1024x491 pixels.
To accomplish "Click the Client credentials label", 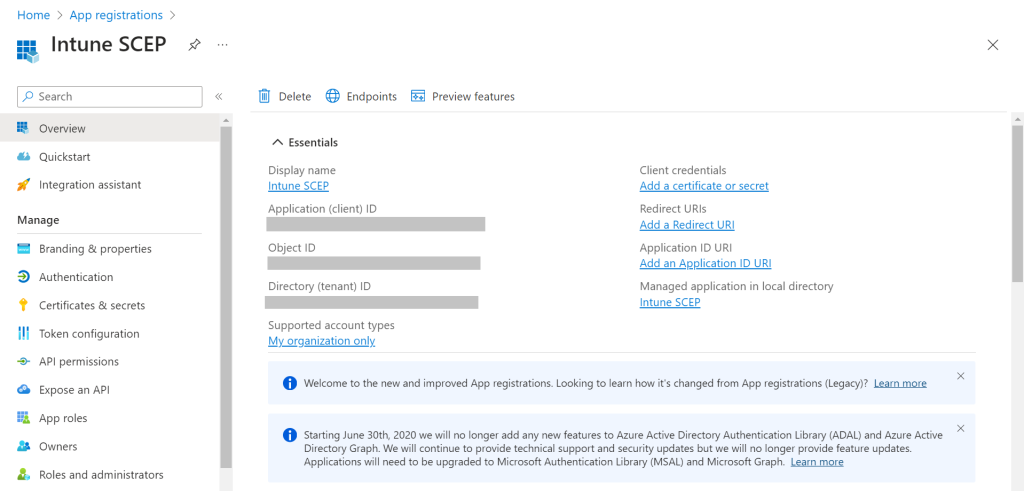I will [683, 170].
